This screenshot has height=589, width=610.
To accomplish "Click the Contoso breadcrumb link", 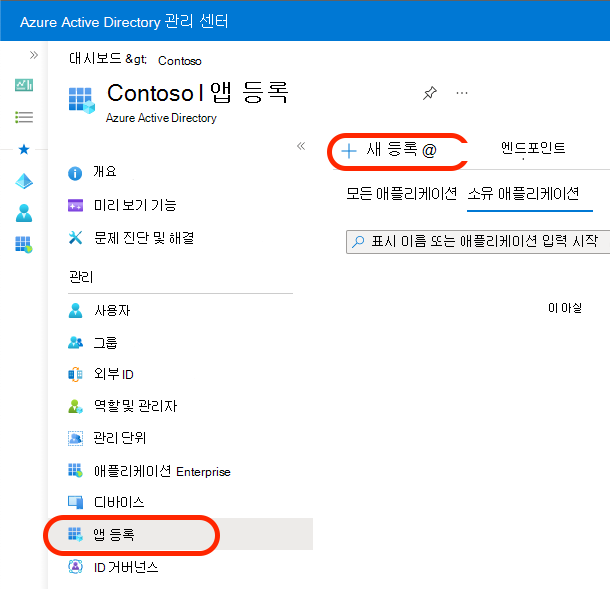I will click(180, 61).
